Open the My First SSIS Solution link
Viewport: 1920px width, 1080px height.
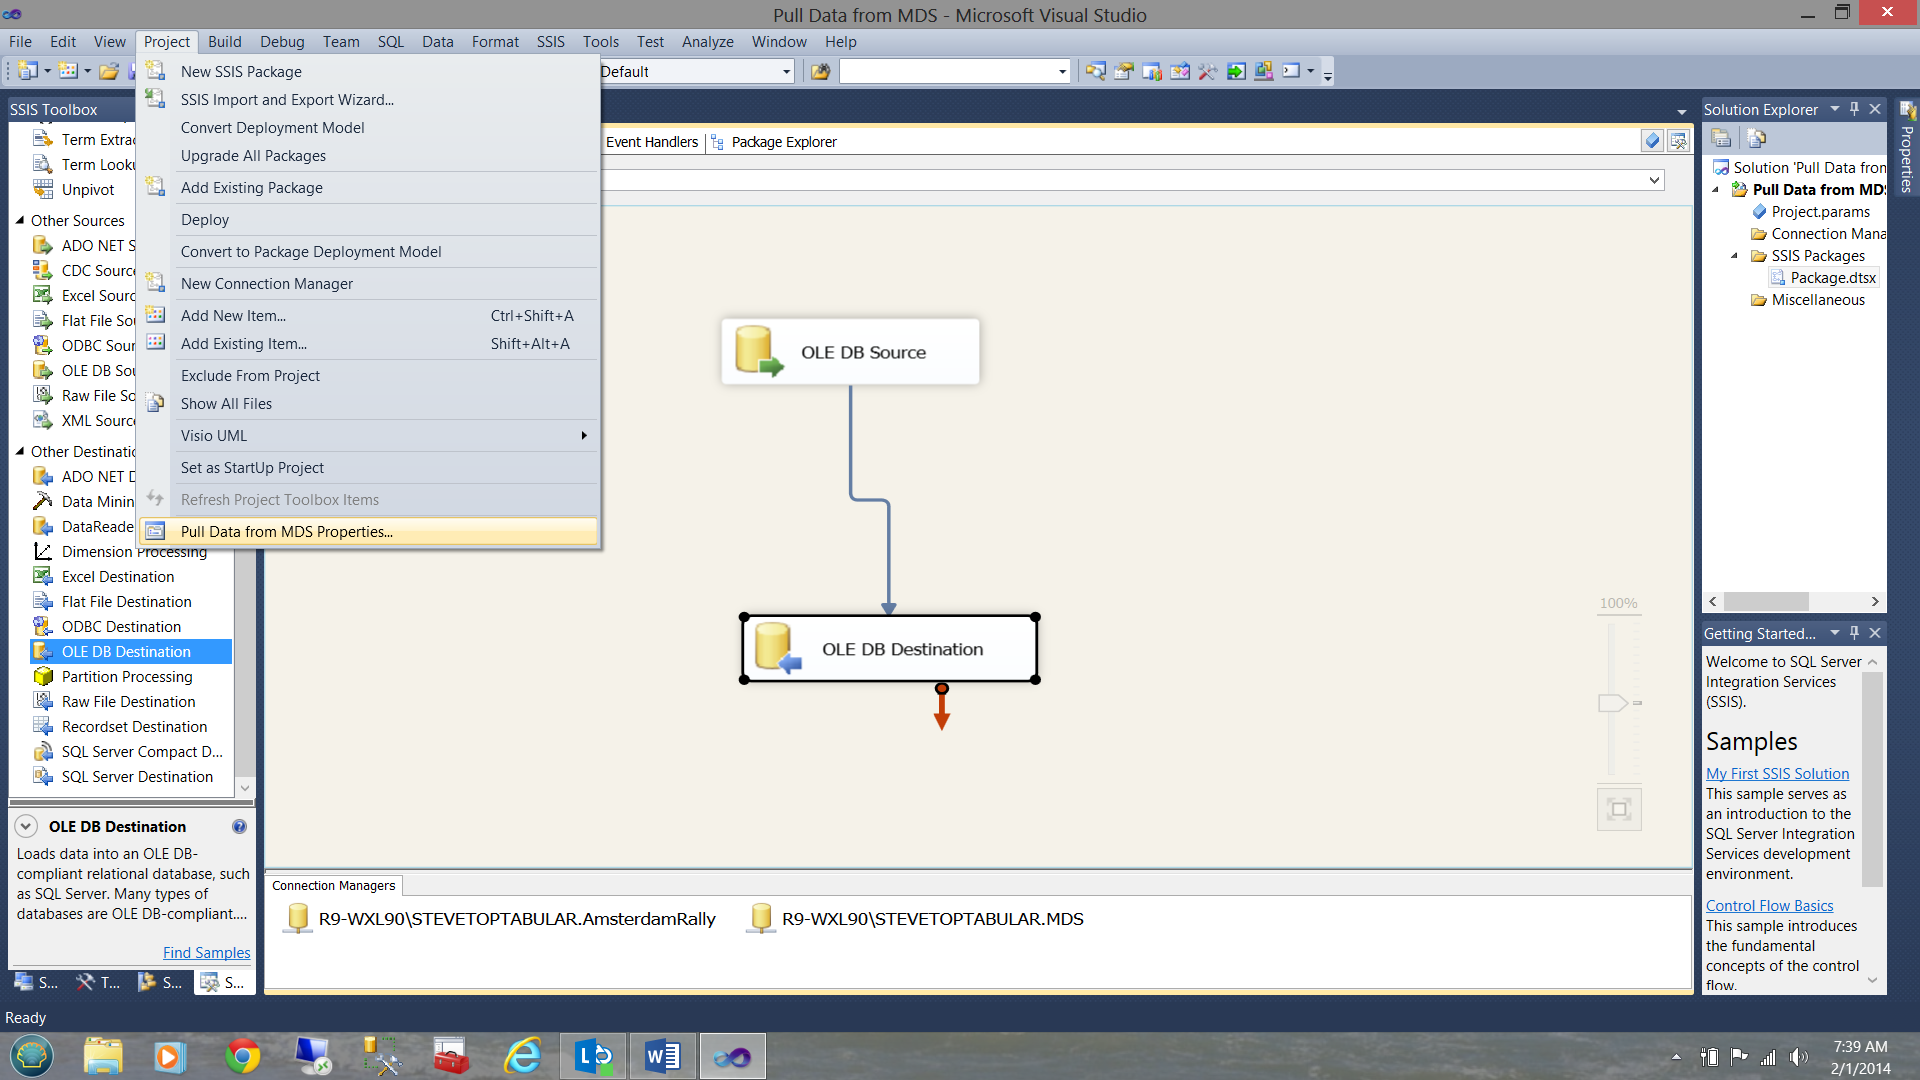(x=1777, y=774)
